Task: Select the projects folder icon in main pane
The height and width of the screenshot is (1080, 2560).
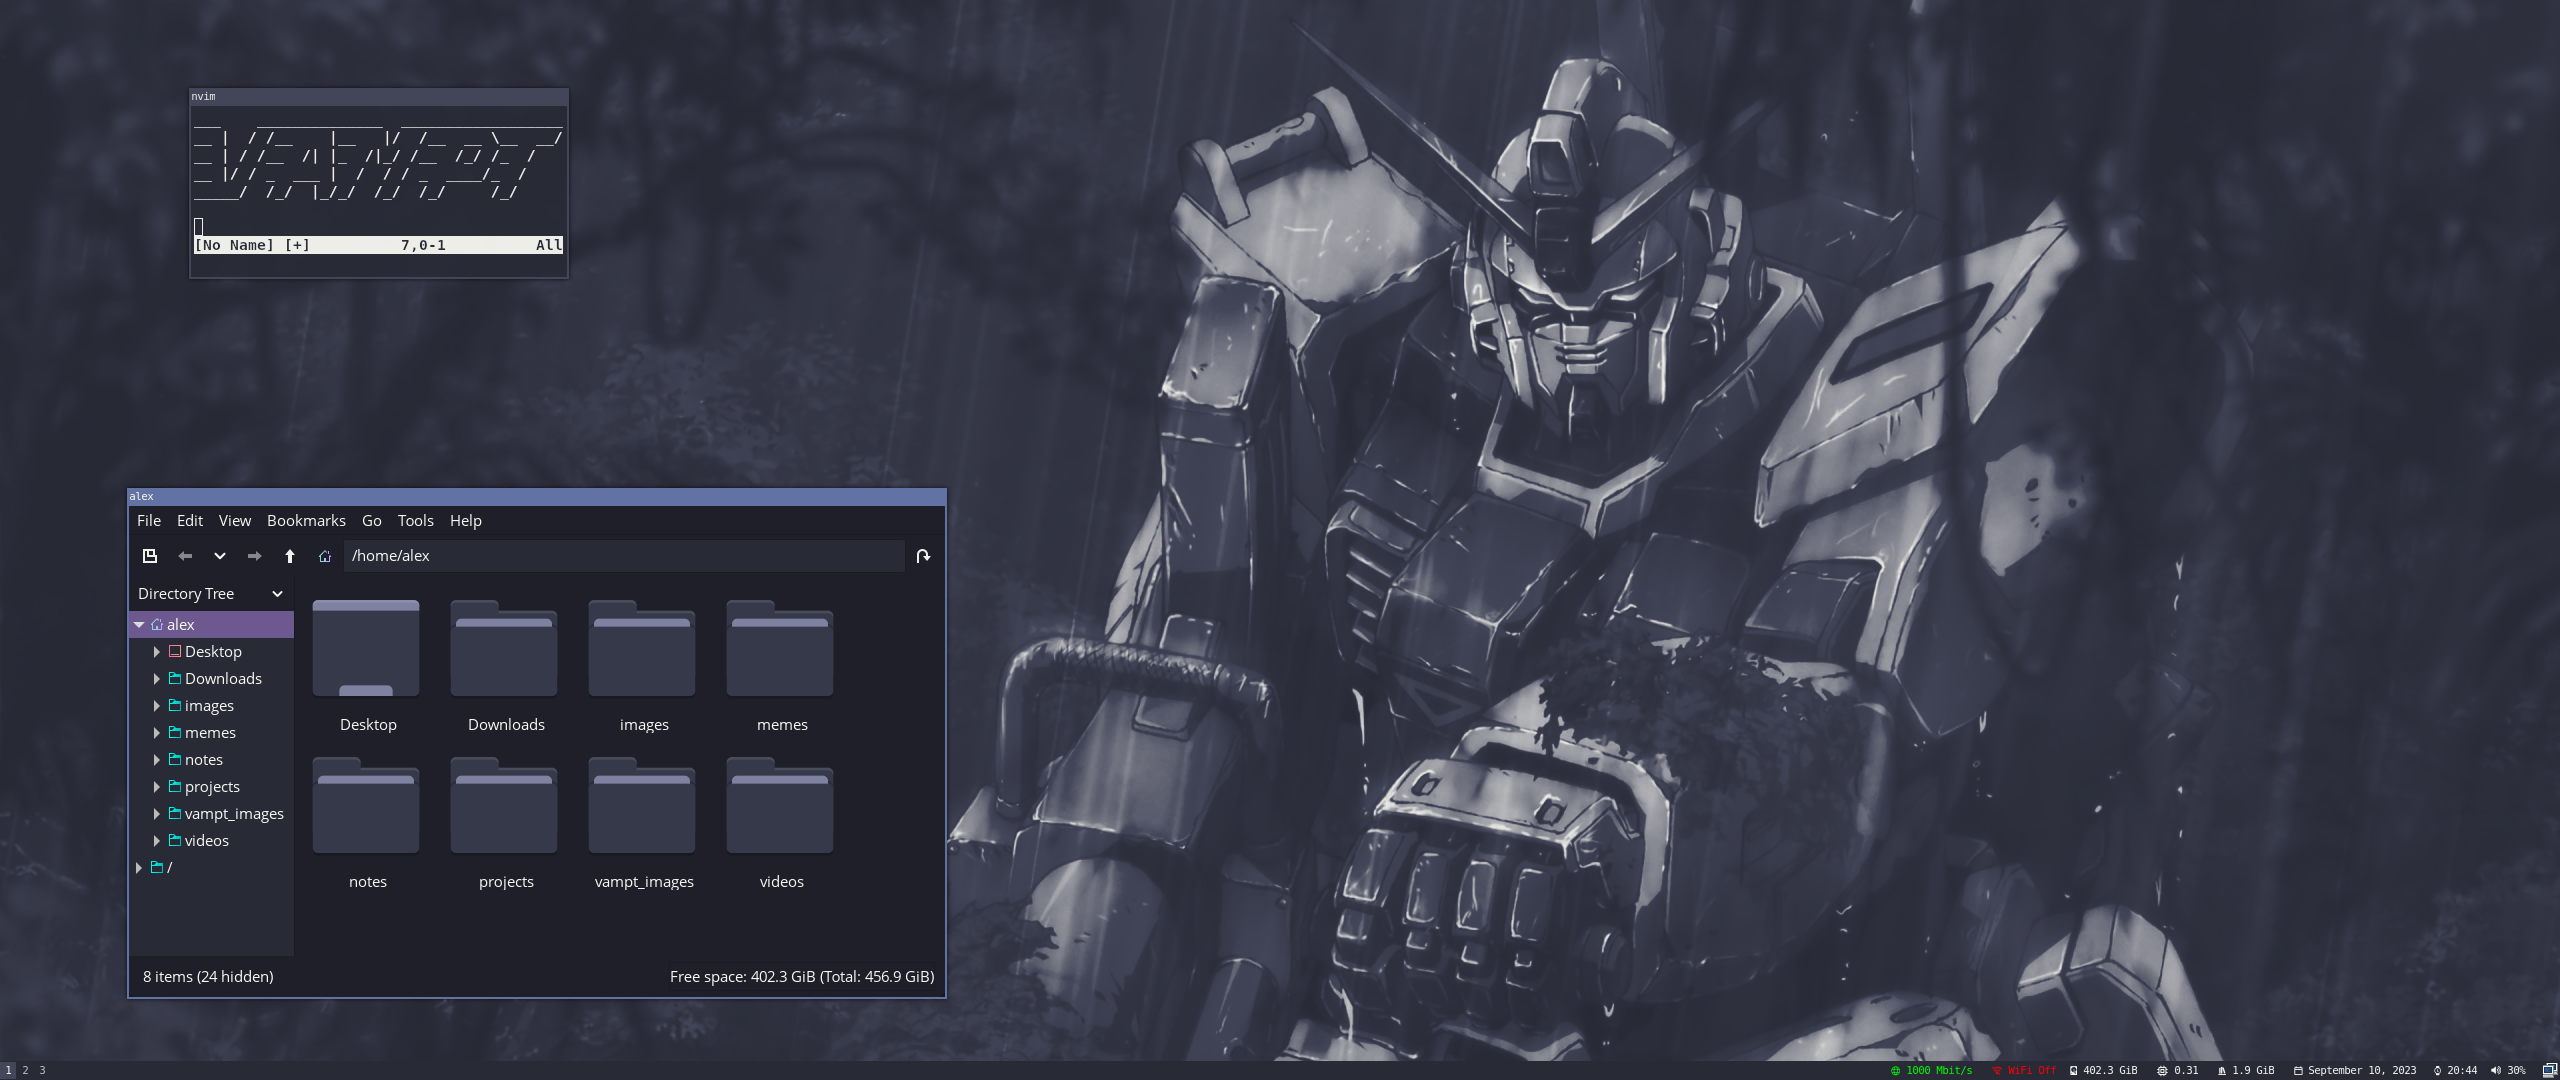Action: 504,805
